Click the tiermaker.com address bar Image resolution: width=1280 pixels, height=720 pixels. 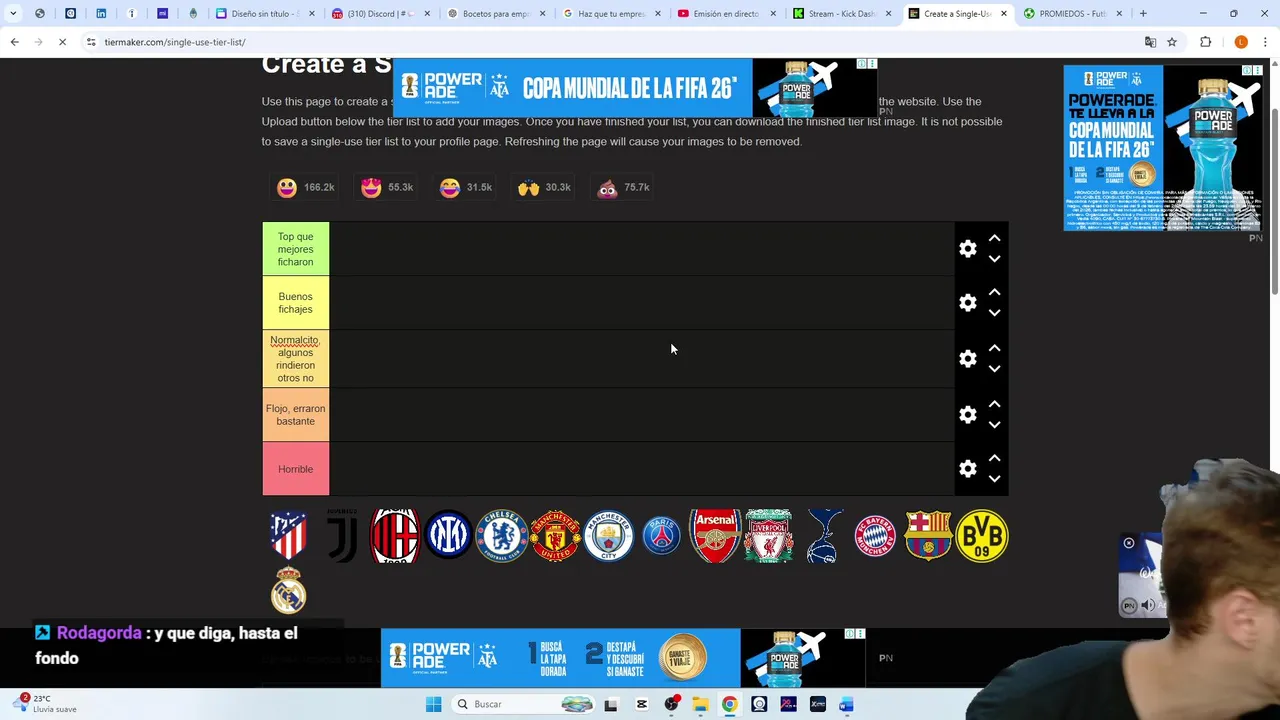coord(610,42)
